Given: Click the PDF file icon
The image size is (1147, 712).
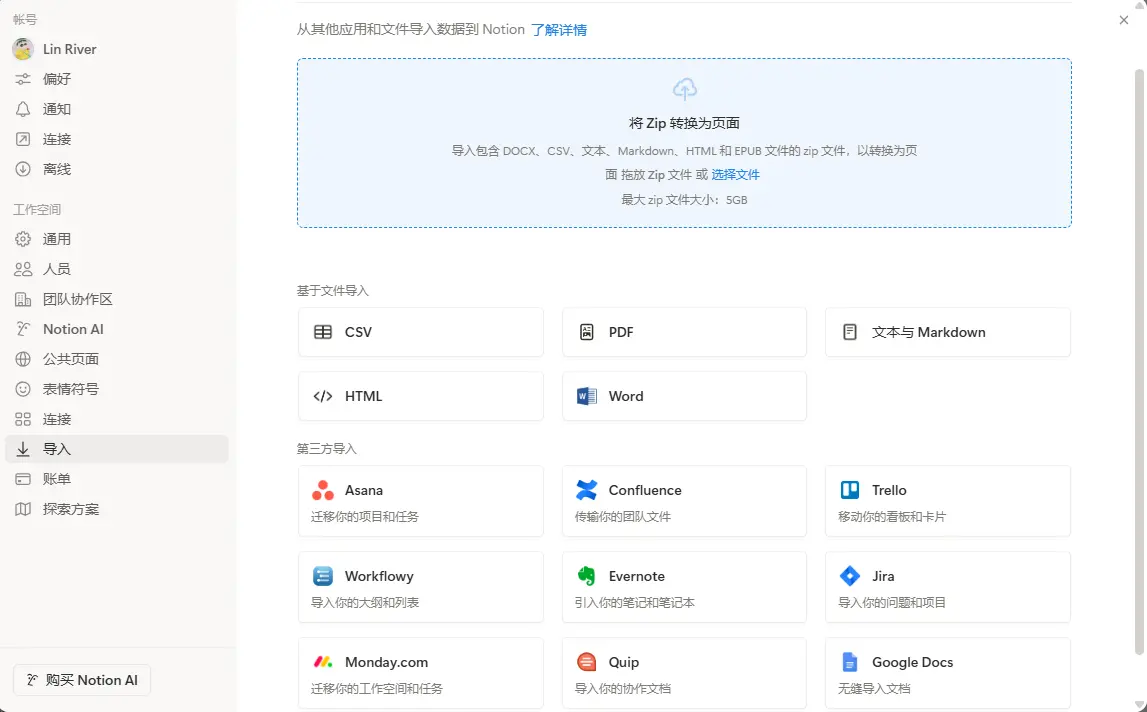Looking at the screenshot, I should tap(587, 332).
